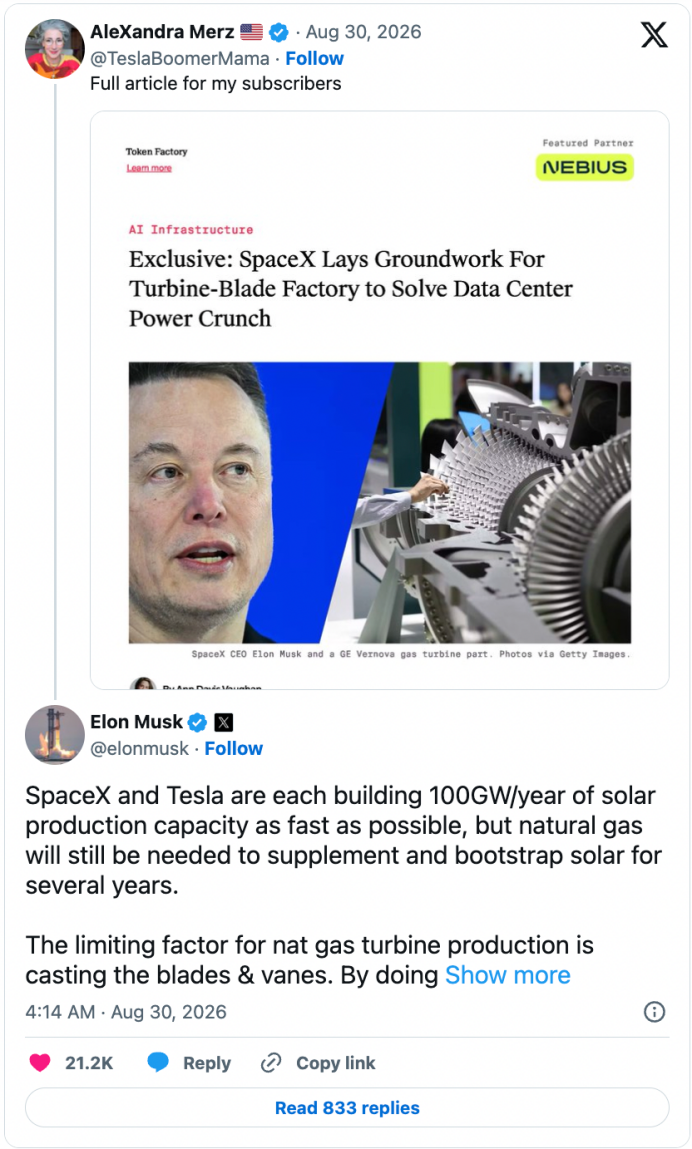Click Elon Musk's rocket launch avatar
Image resolution: width=692 pixels, height=1149 pixels.
click(x=55, y=734)
